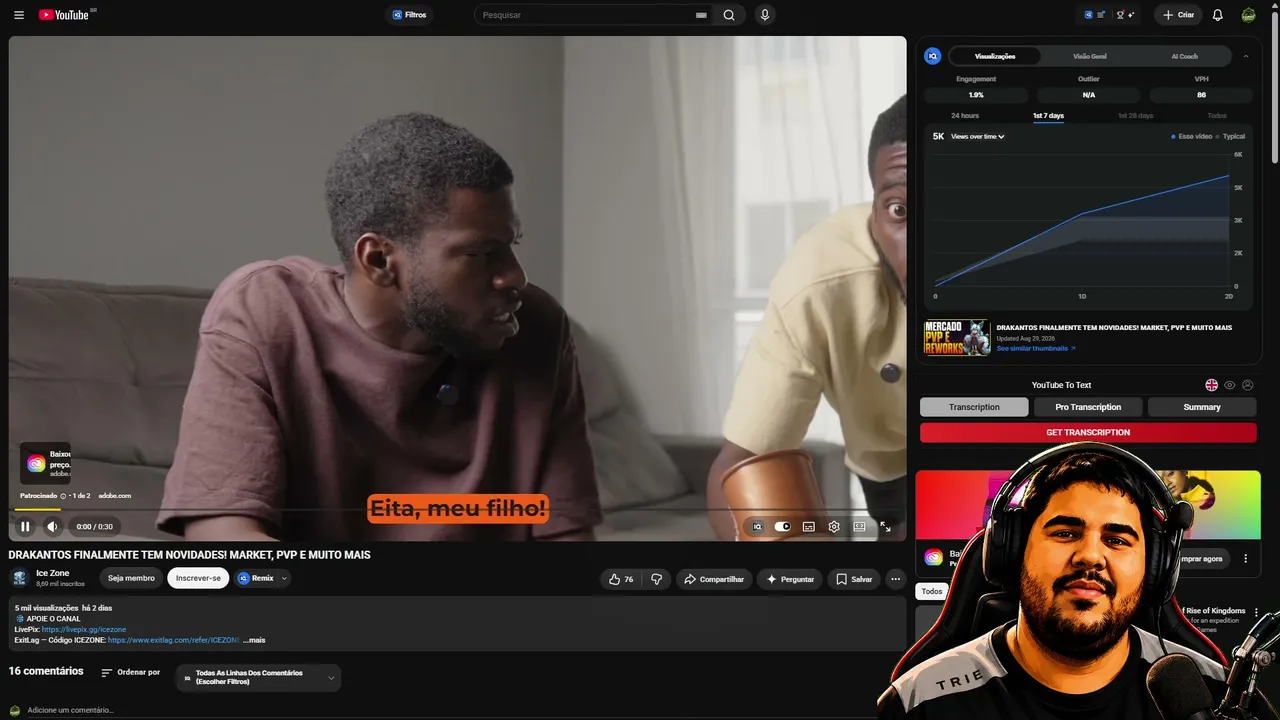Dislike the video with thumbs down
This screenshot has height=720, width=1280.
[x=656, y=579]
